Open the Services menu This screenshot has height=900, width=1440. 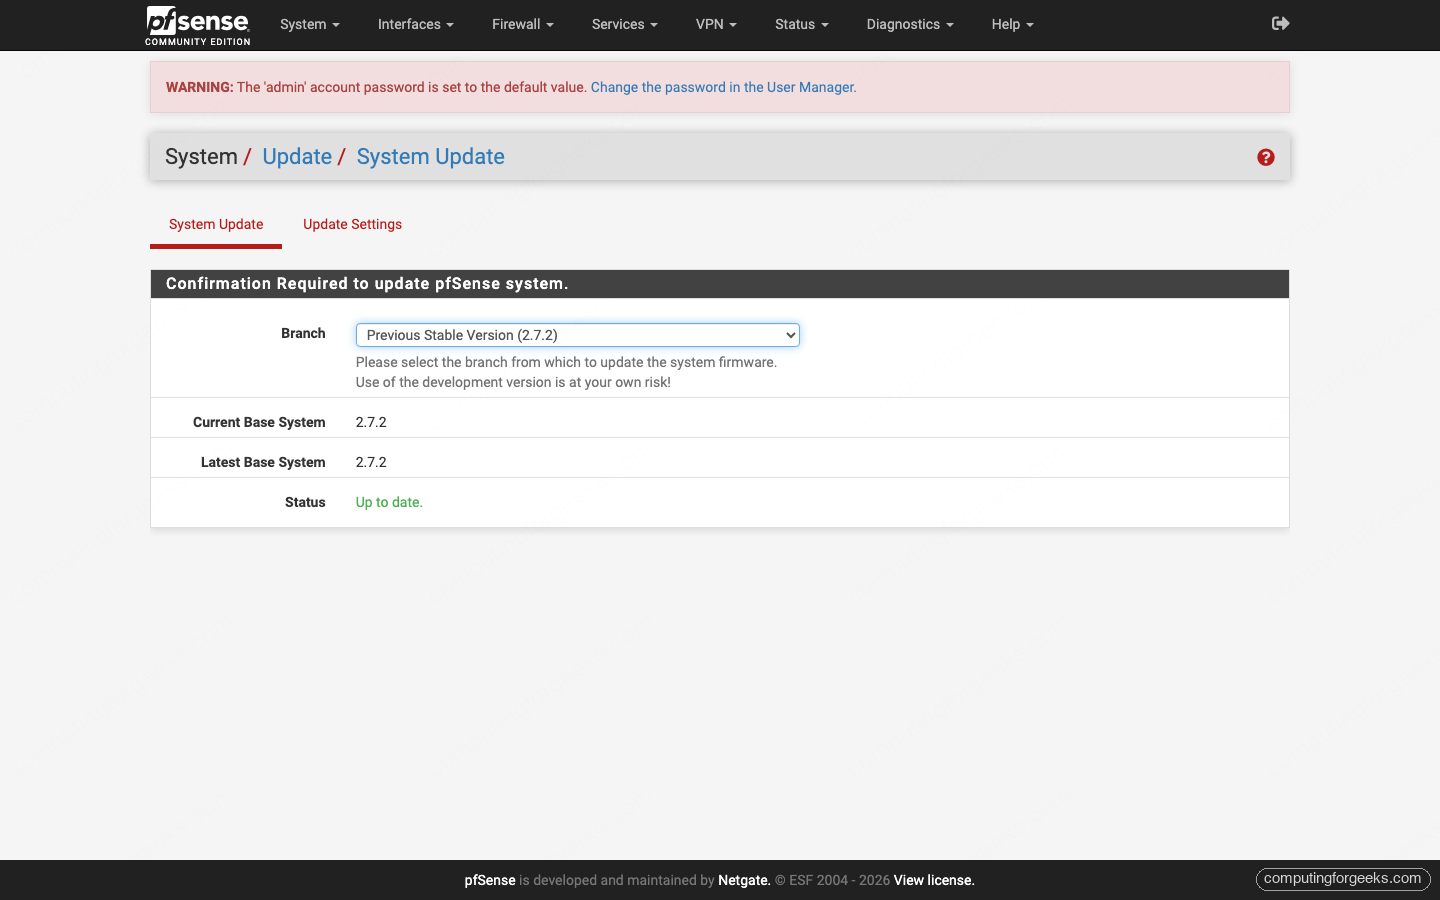click(x=625, y=24)
